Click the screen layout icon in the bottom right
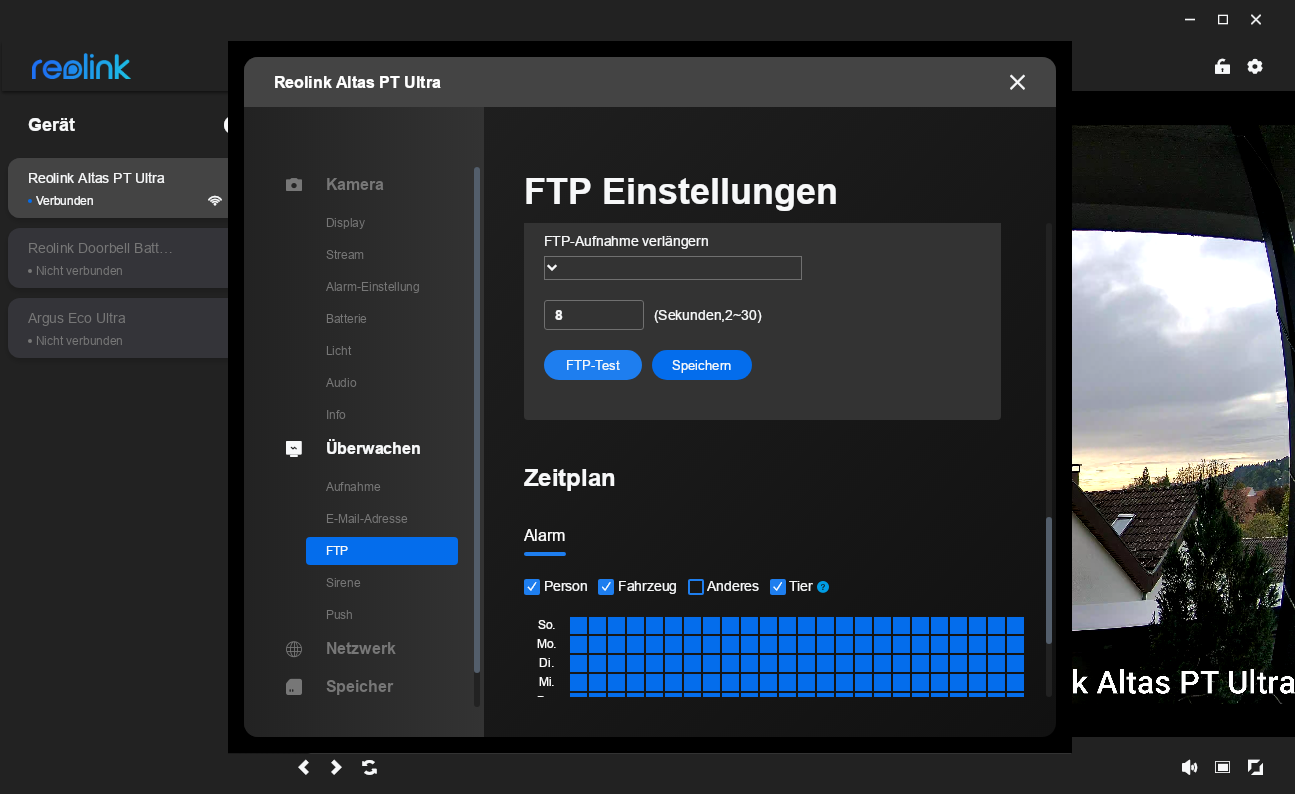Image resolution: width=1295 pixels, height=794 pixels. [1222, 767]
